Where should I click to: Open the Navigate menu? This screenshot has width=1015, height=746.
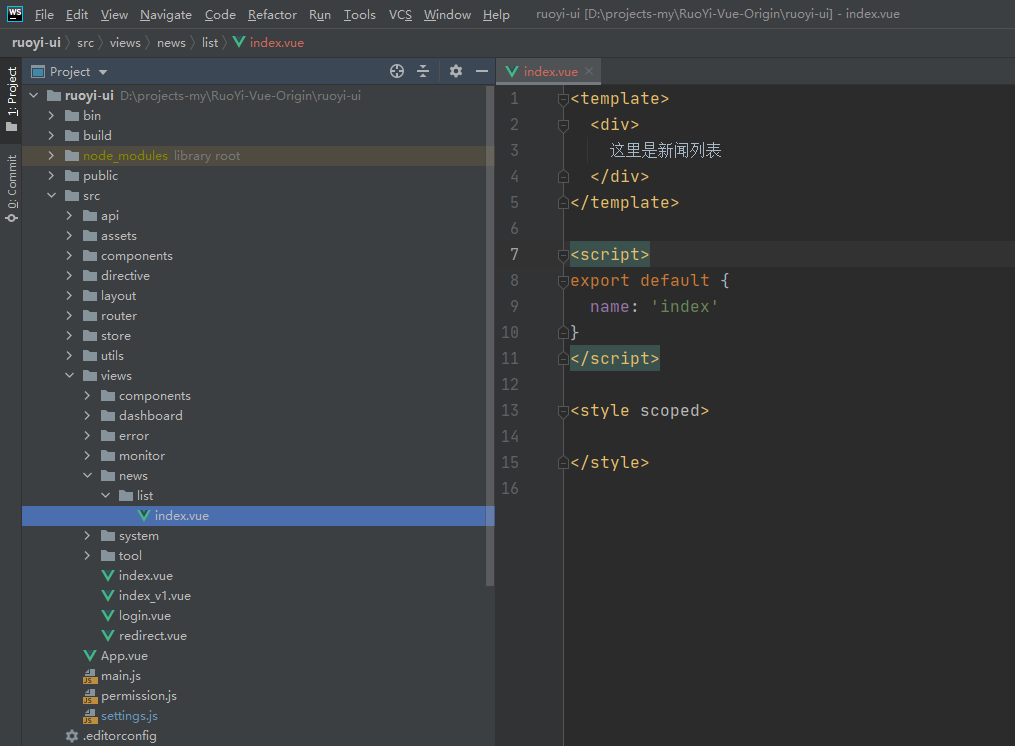tap(166, 14)
